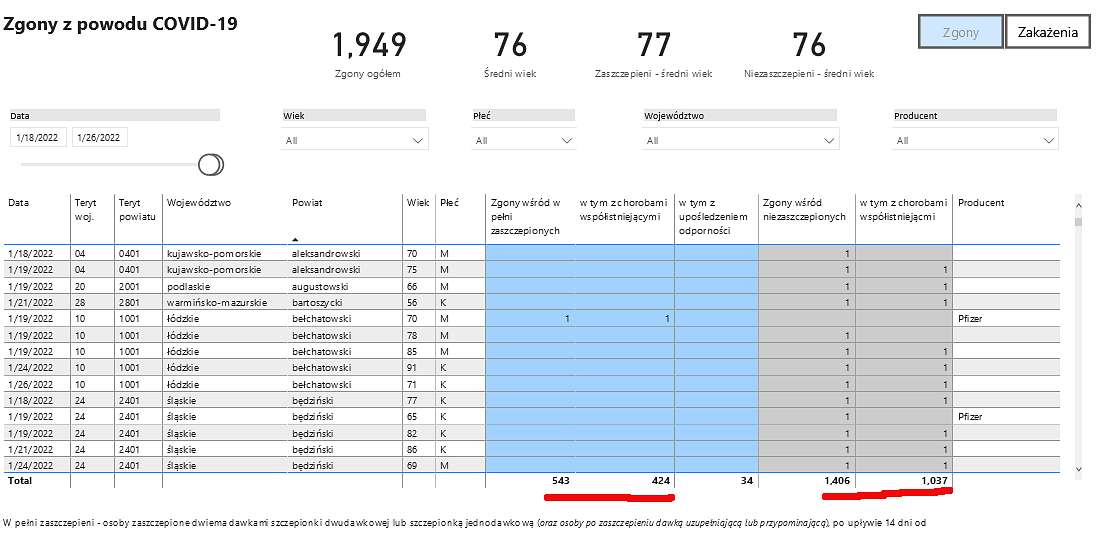Sort by Teryt woj. column header
The width and height of the screenshot is (1098, 533).
coord(85,209)
